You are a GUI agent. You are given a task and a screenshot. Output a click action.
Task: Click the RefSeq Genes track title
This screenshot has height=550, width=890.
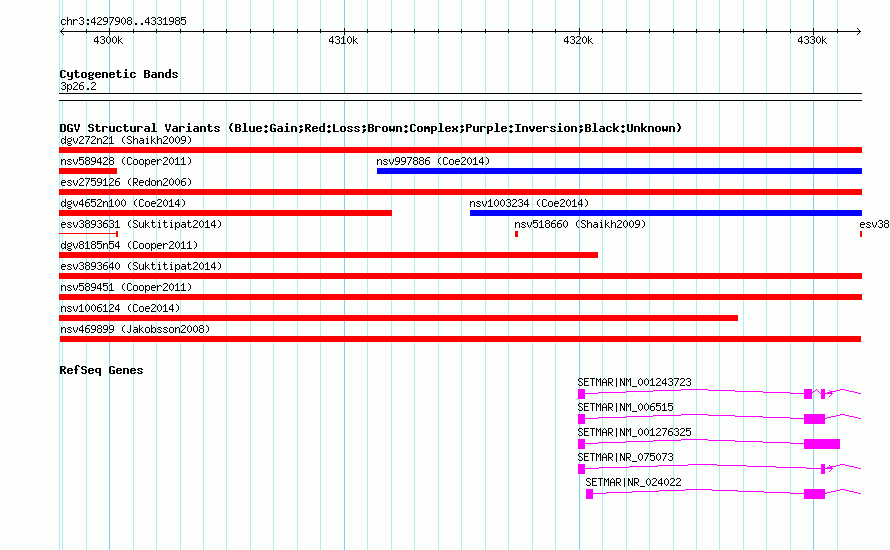coord(101,370)
